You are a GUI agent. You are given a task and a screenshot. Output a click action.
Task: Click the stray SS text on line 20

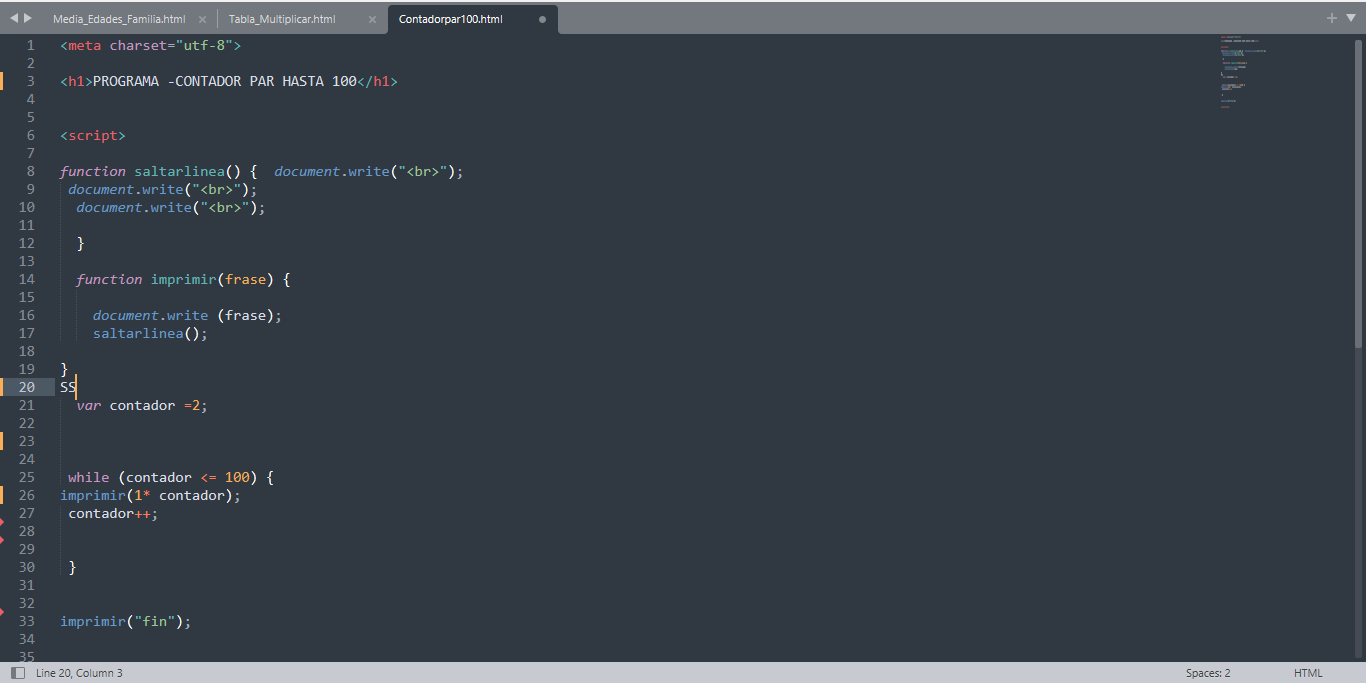click(68, 387)
